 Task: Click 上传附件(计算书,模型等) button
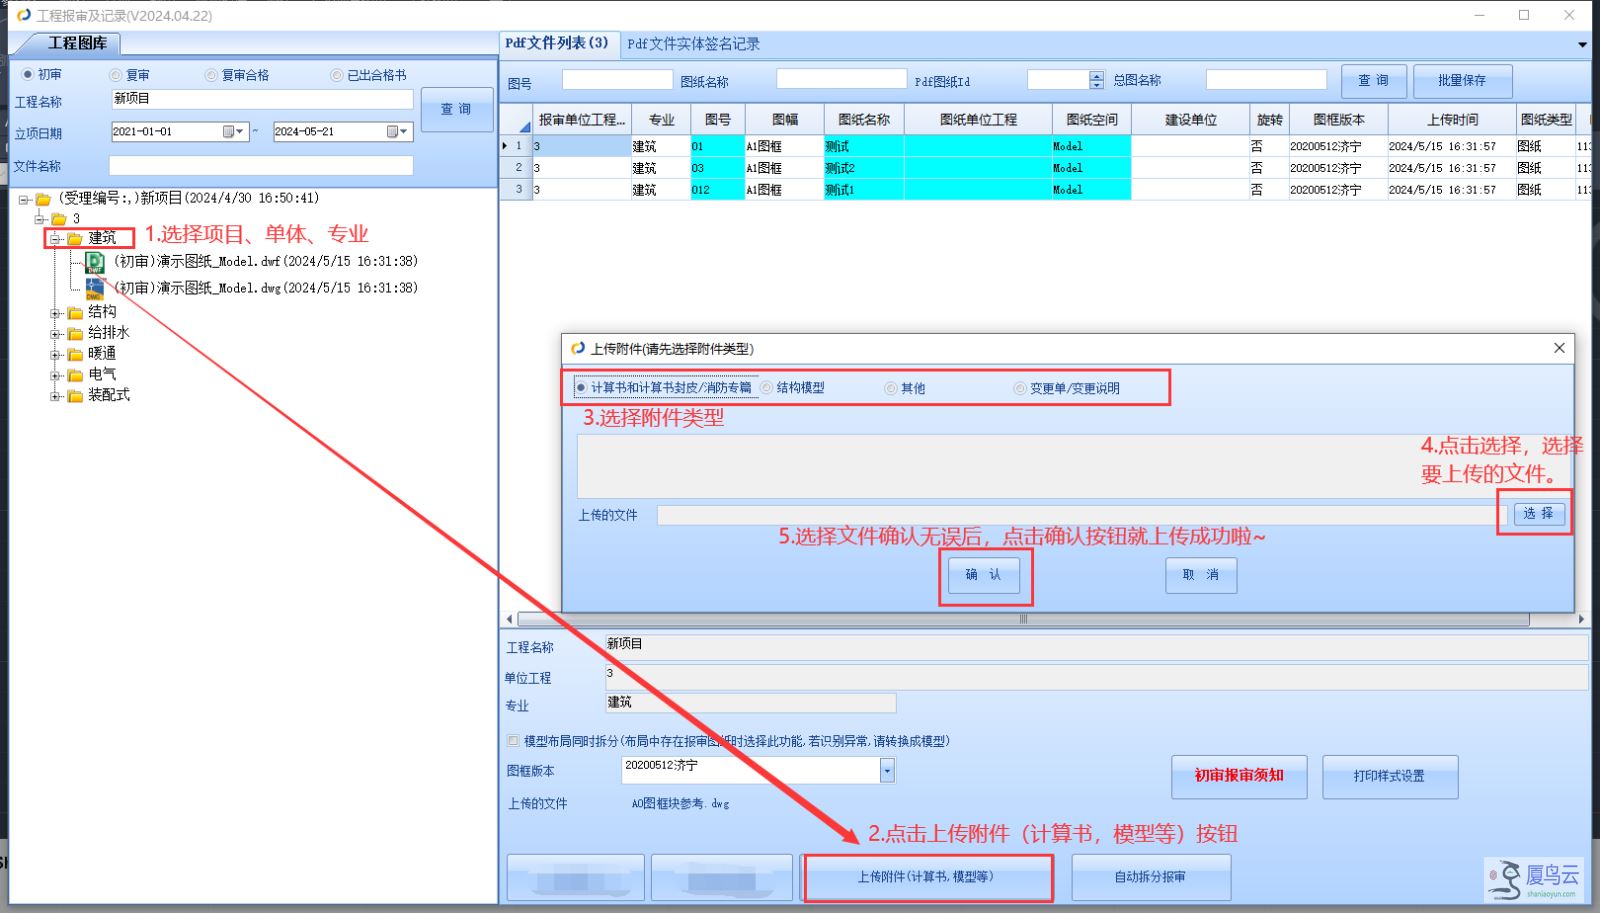tap(927, 877)
